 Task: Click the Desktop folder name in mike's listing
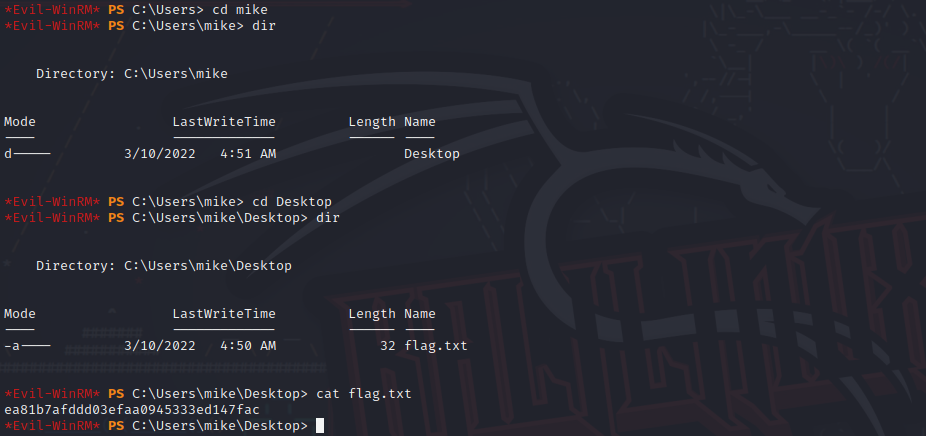click(432, 154)
